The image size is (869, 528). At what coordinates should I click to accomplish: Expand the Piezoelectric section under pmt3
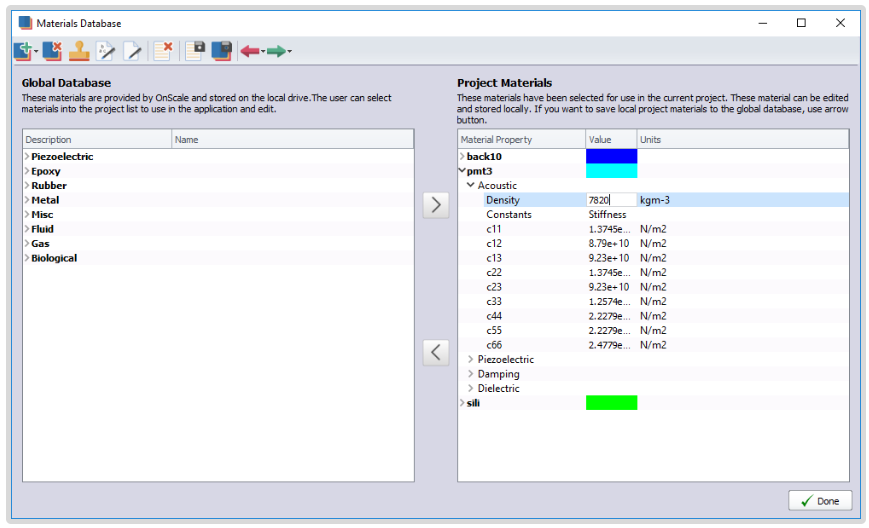coord(471,359)
